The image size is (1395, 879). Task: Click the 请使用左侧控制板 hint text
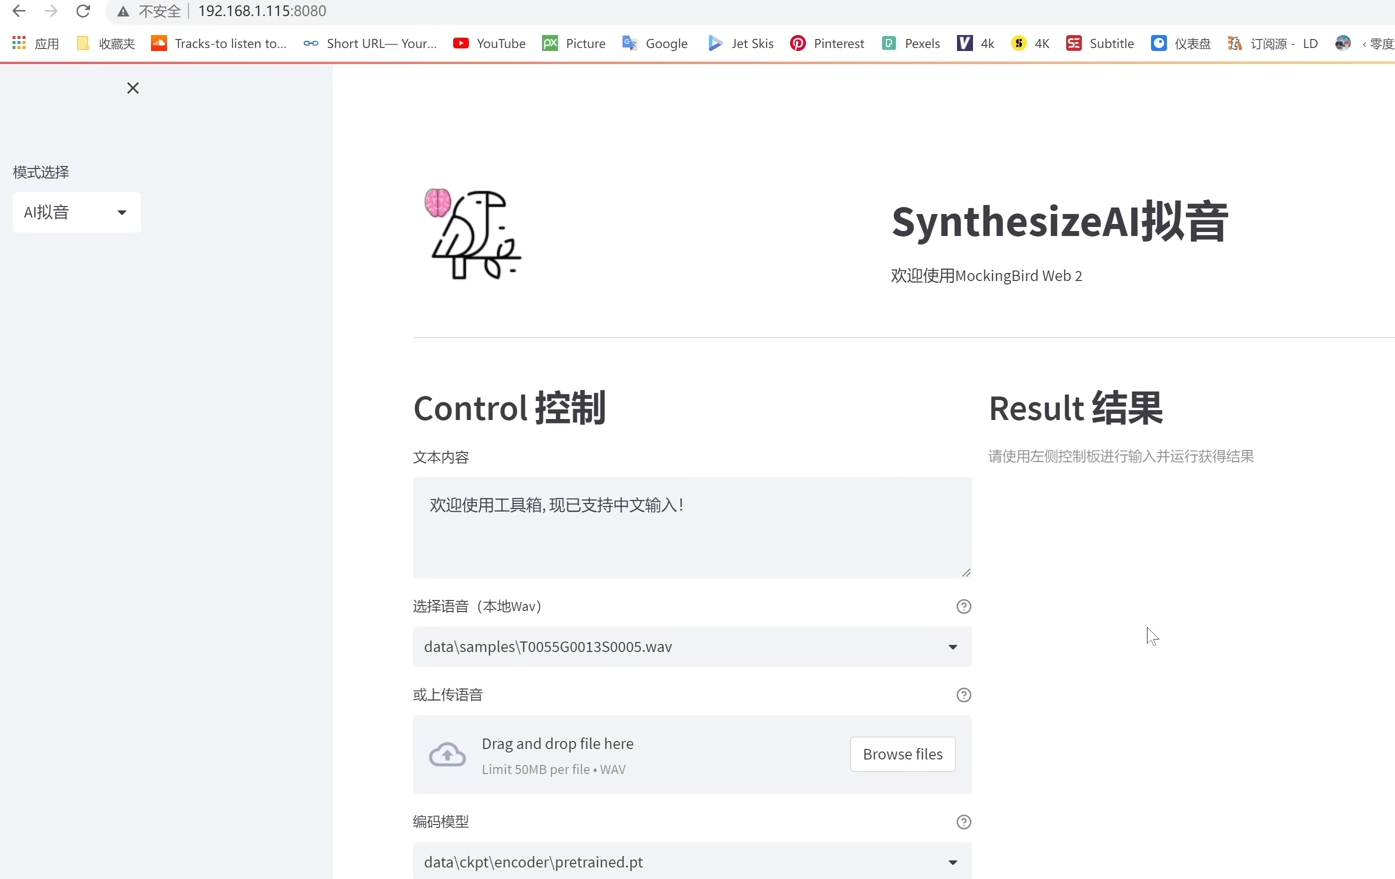pyautogui.click(x=1121, y=456)
